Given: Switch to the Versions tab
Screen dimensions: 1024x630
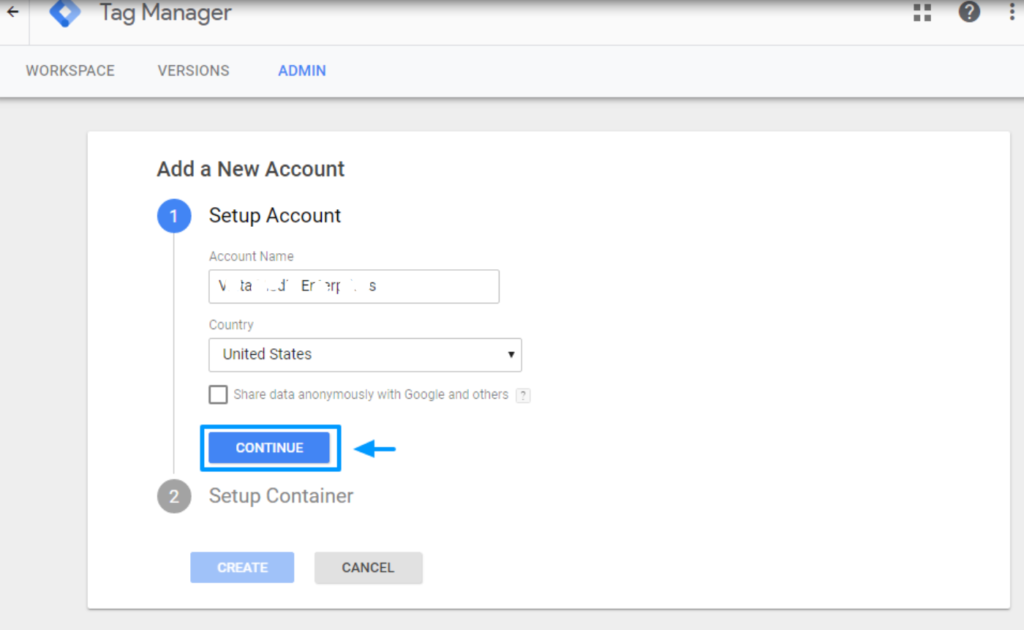Looking at the screenshot, I should point(193,71).
